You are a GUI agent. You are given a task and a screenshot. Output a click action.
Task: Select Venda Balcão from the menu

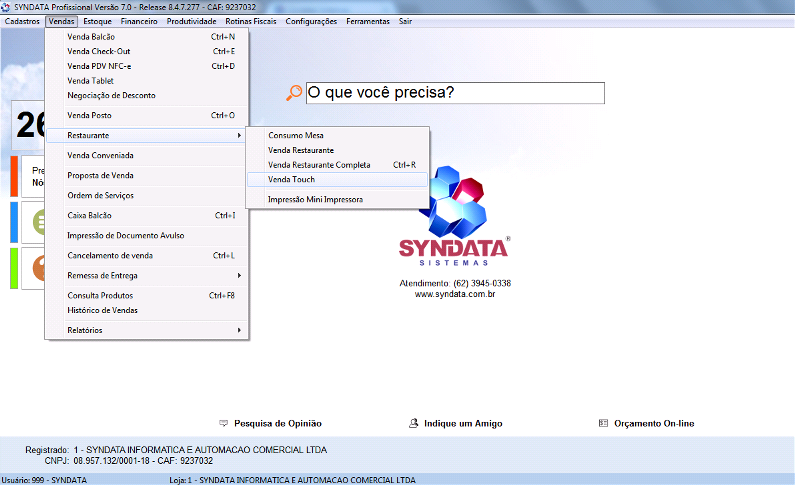point(147,37)
